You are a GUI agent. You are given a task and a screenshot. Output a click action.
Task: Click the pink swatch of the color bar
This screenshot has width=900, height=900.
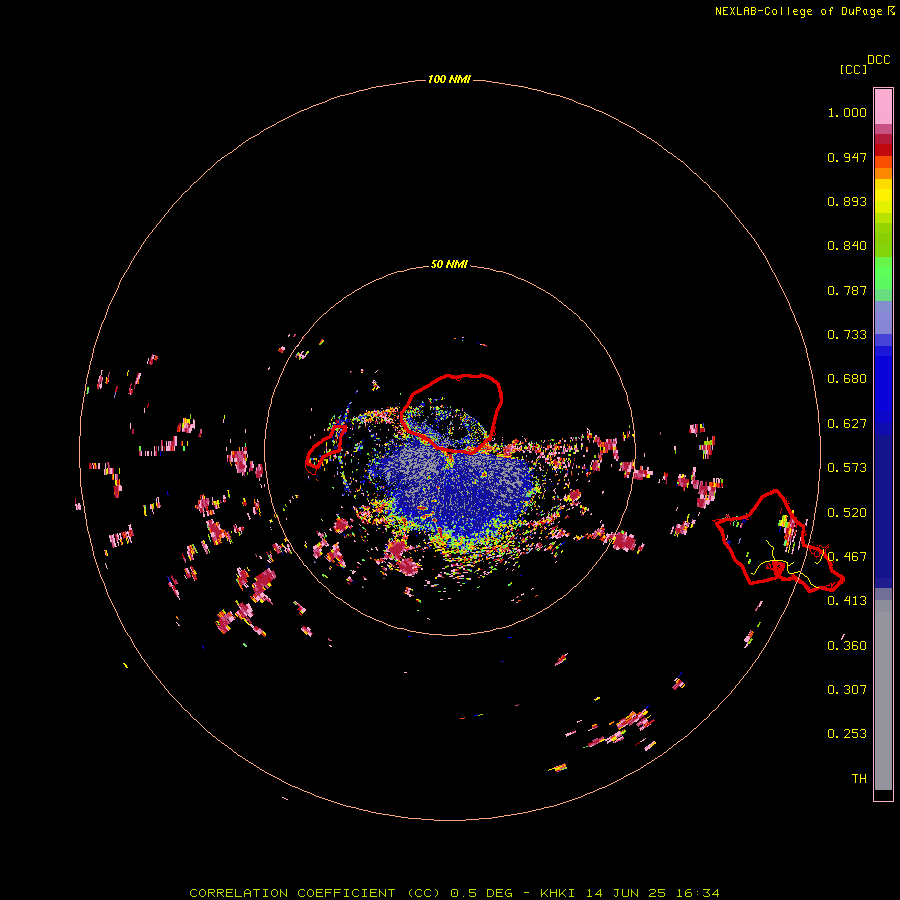[x=883, y=106]
